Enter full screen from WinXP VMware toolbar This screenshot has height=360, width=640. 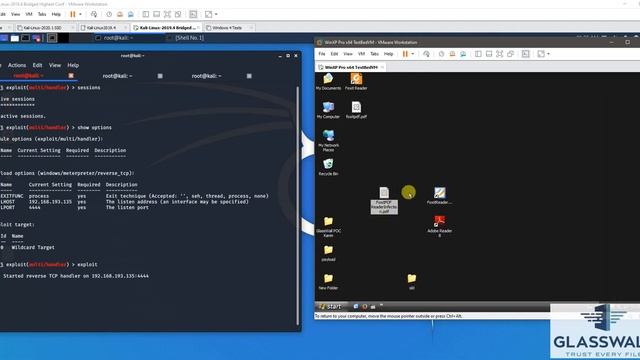[x=500, y=54]
